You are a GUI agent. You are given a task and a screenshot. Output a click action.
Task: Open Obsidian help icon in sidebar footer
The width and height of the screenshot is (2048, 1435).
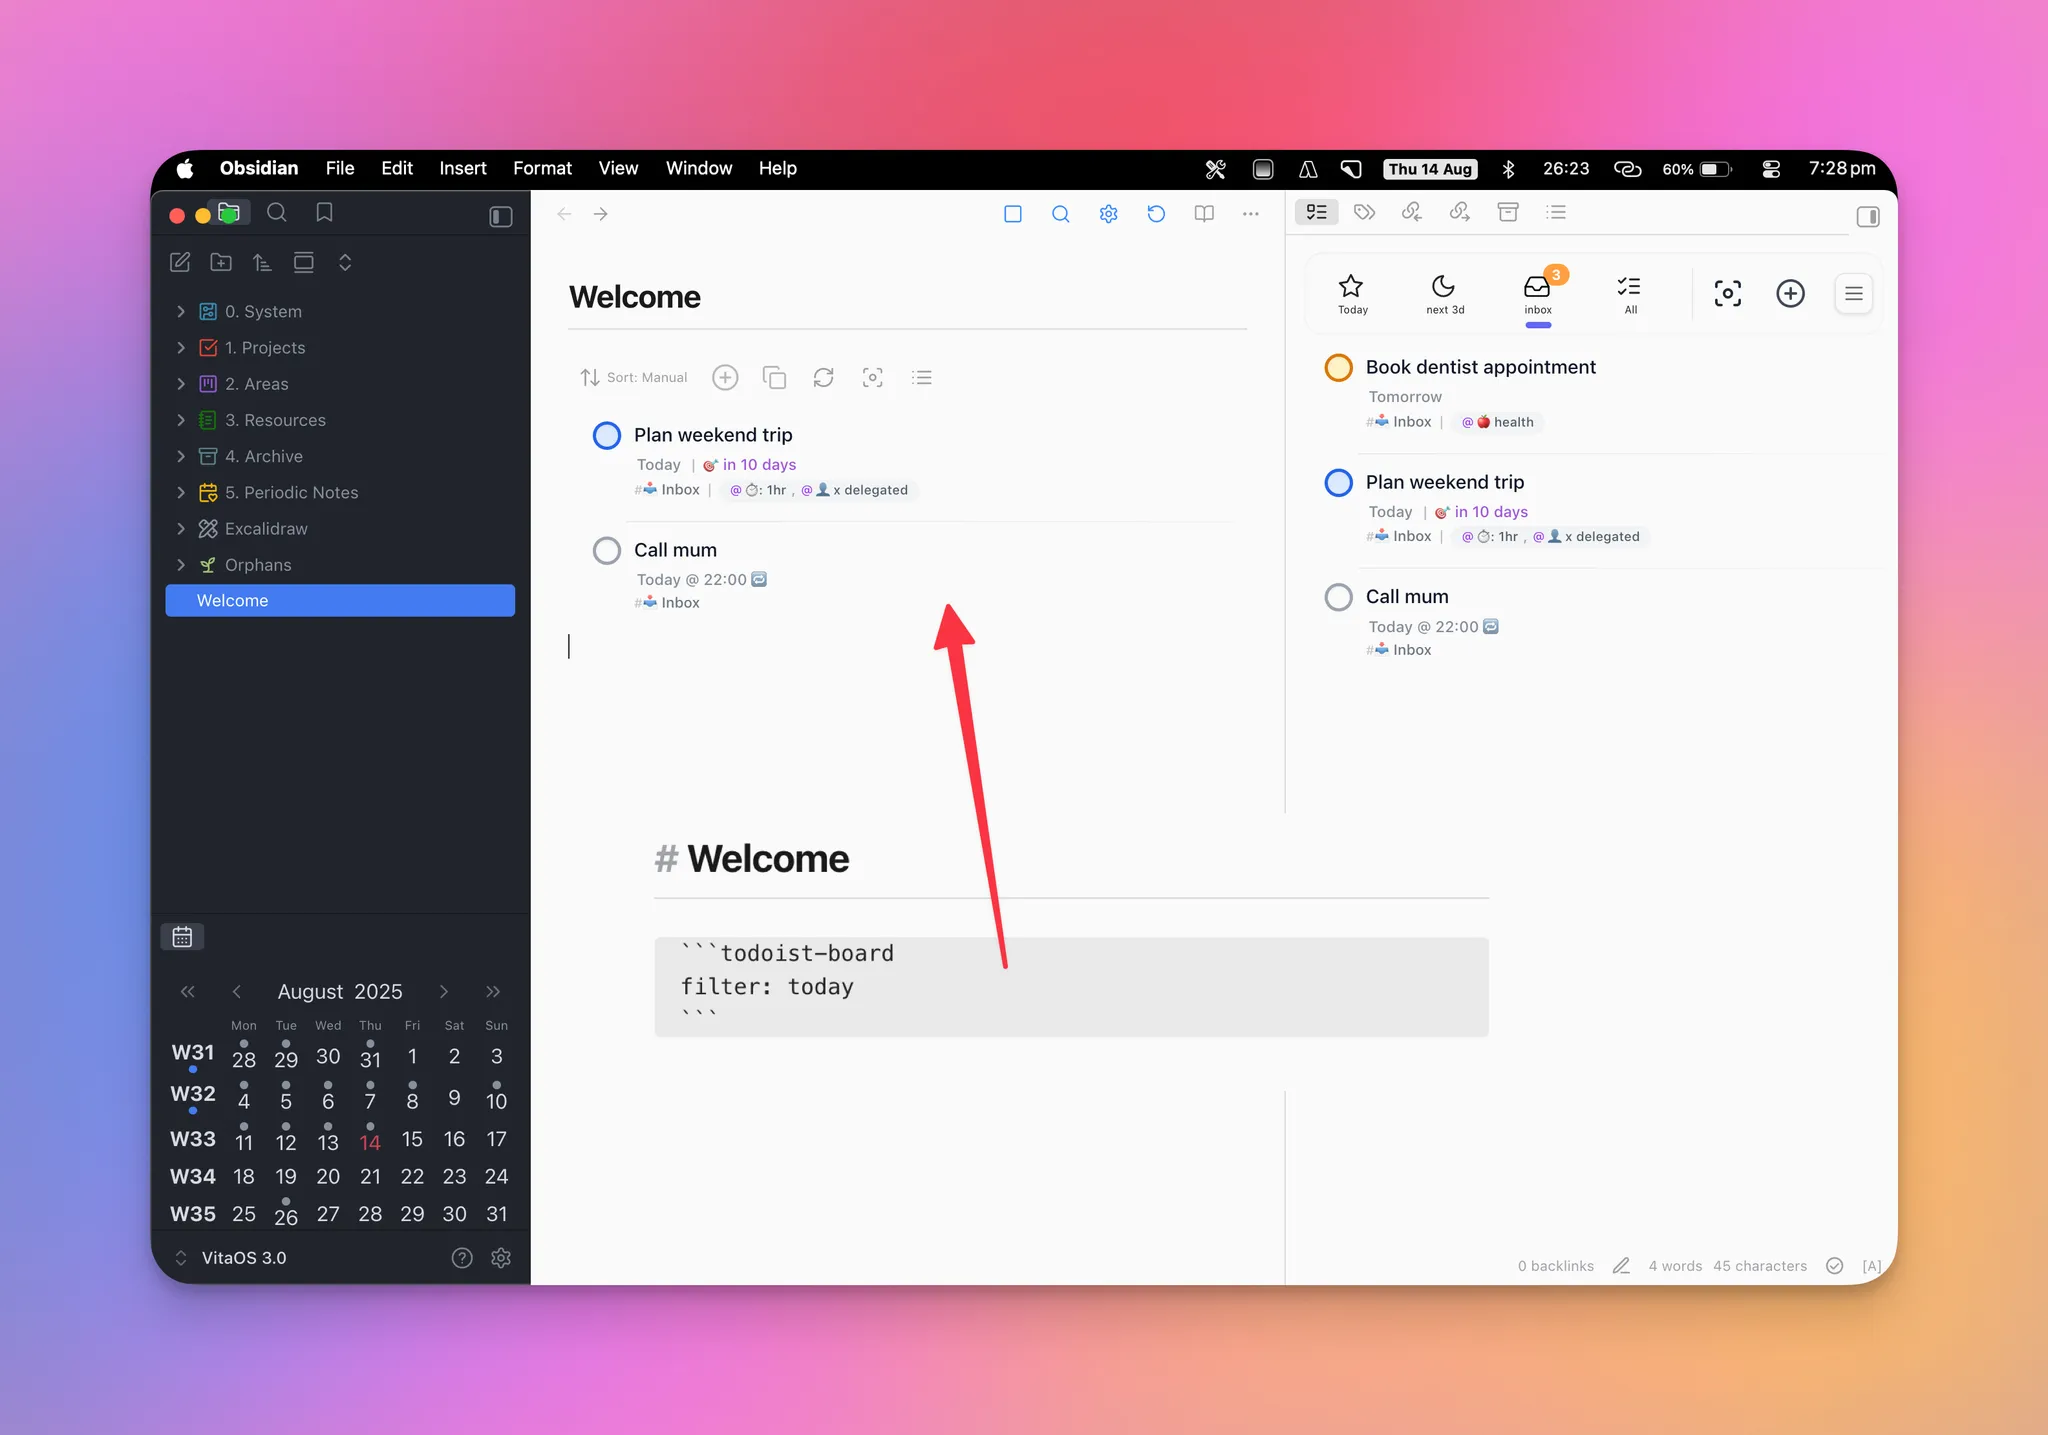pyautogui.click(x=462, y=1258)
